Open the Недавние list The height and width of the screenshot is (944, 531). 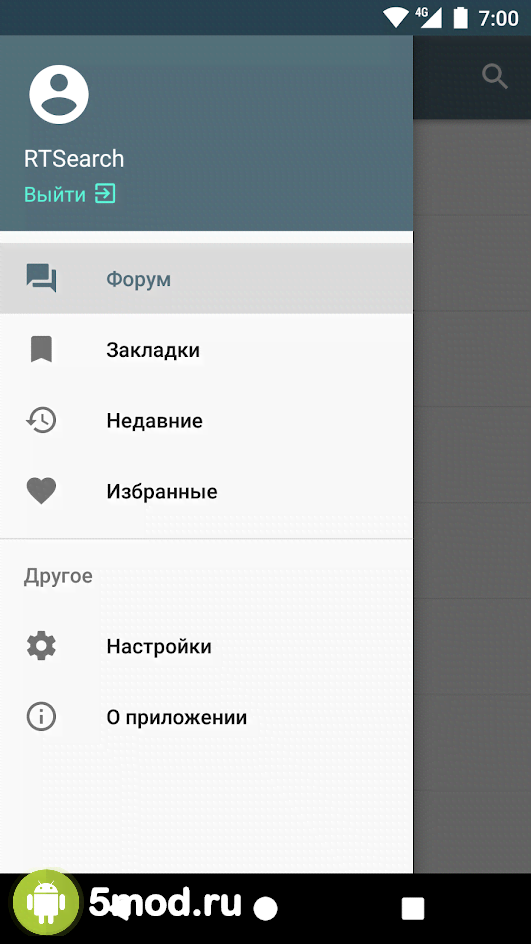pyautogui.click(x=206, y=420)
